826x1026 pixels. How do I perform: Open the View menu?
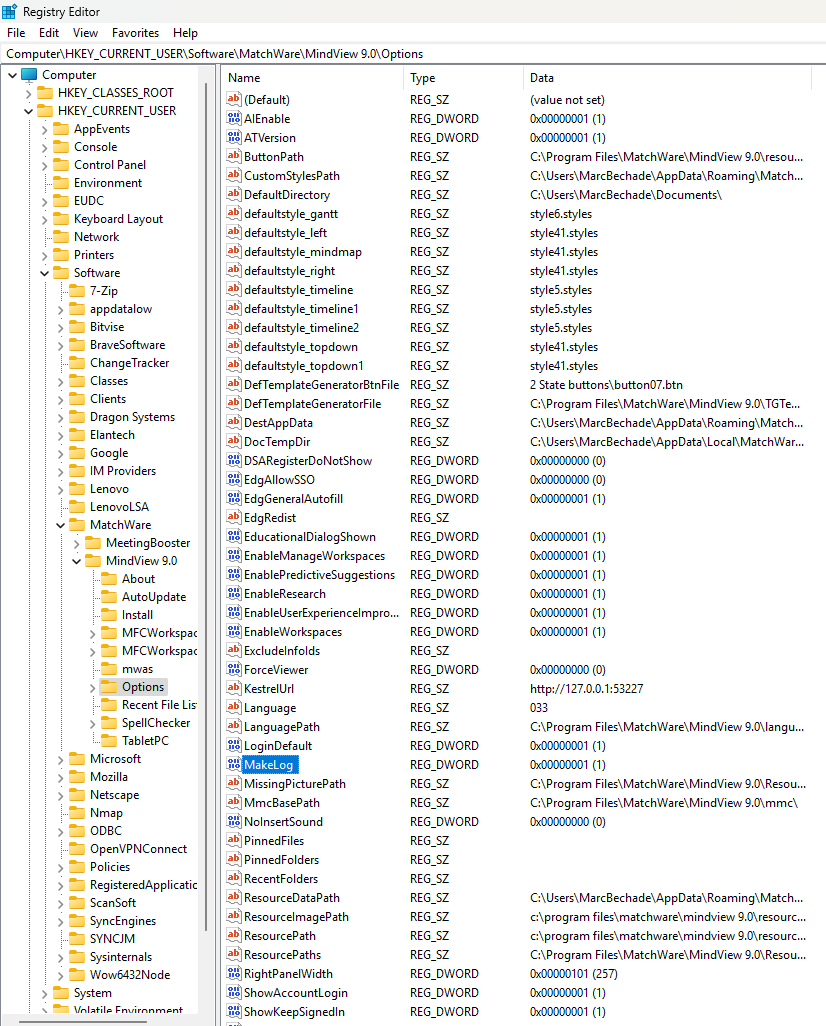coord(85,32)
